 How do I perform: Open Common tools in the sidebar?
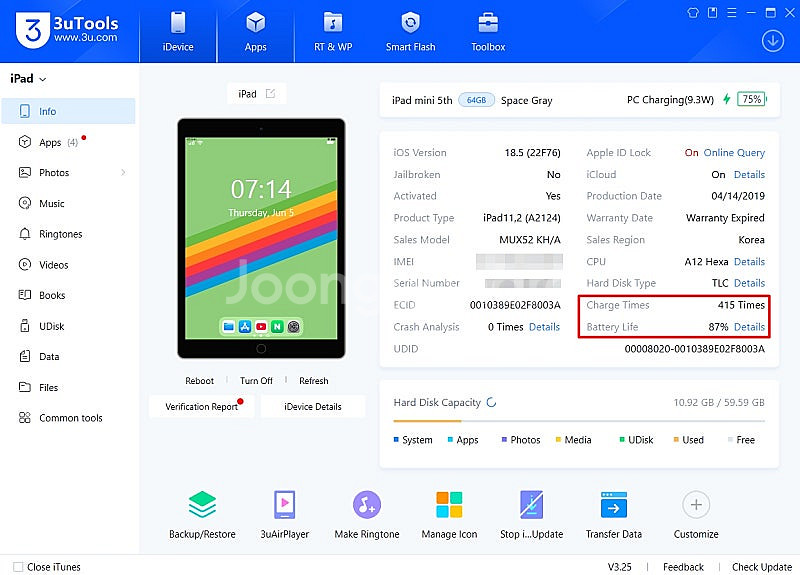pos(68,418)
